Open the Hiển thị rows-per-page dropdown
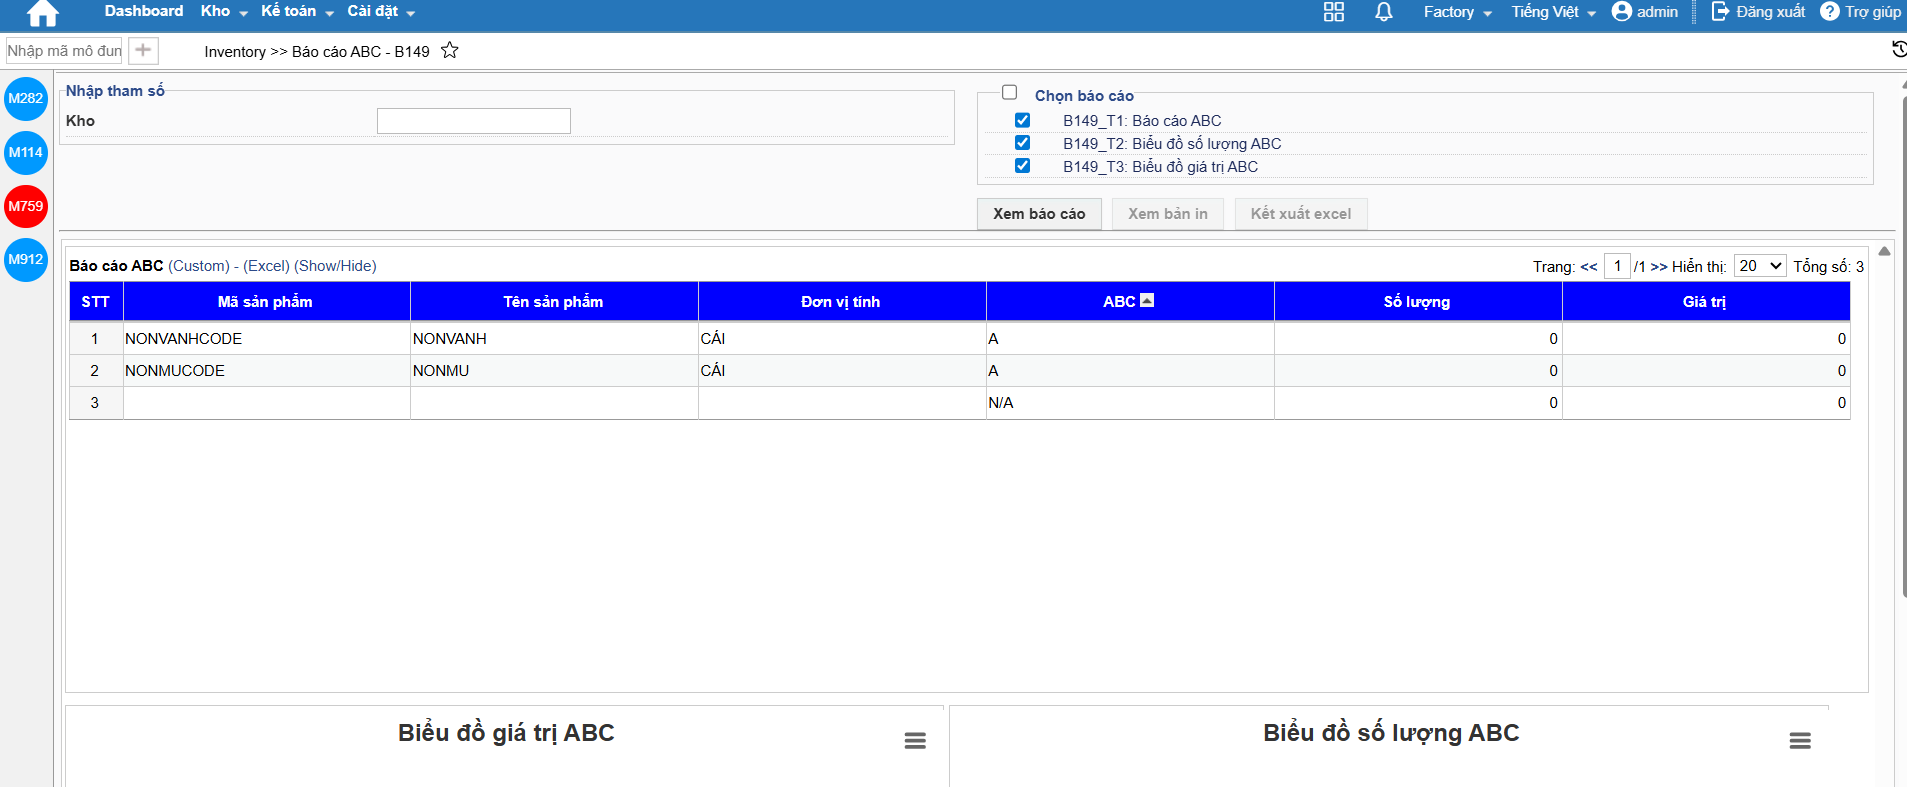 pos(1760,266)
